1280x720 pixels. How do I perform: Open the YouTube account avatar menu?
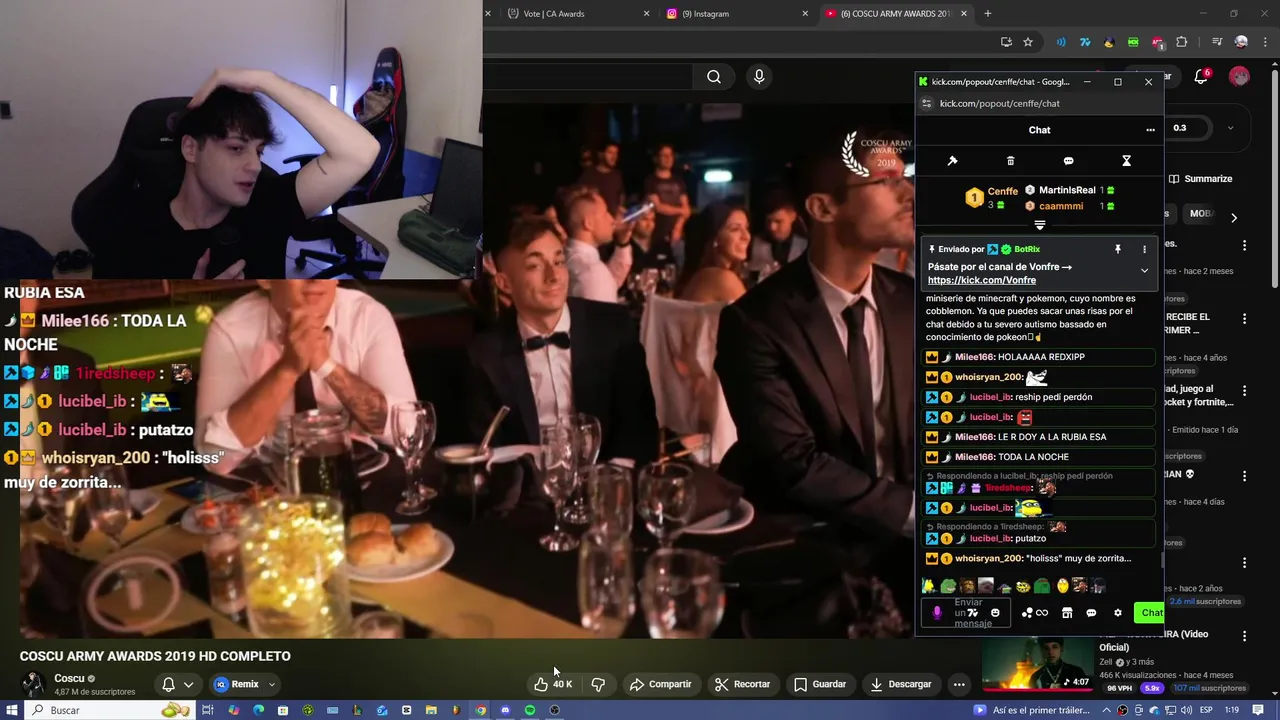tap(1239, 77)
